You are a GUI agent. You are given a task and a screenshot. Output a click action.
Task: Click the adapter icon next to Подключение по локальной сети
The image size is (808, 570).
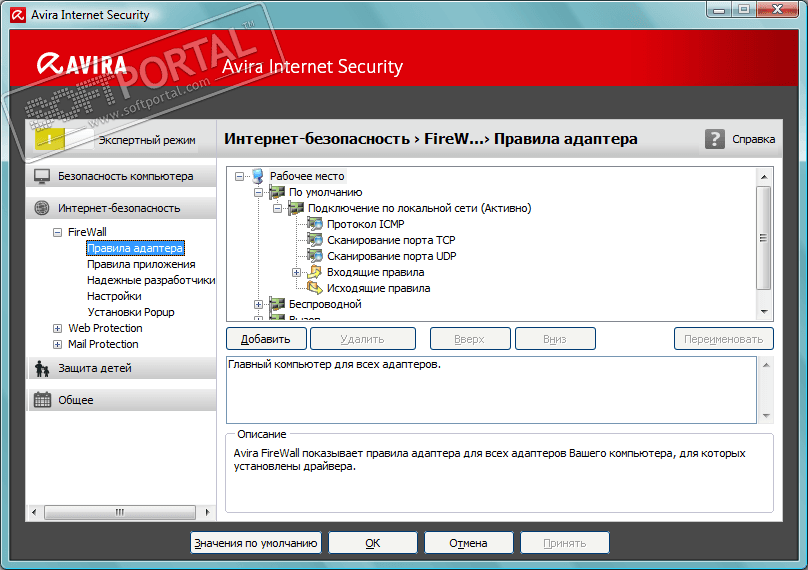[296, 208]
